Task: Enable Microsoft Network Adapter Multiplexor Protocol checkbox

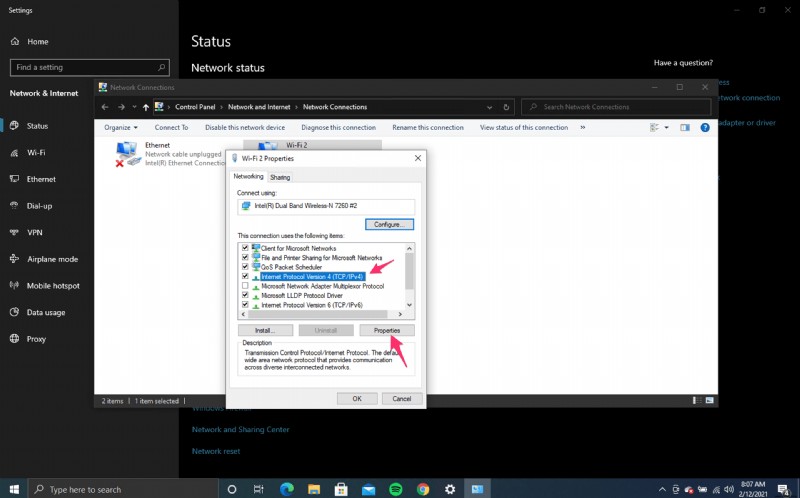Action: click(x=245, y=286)
